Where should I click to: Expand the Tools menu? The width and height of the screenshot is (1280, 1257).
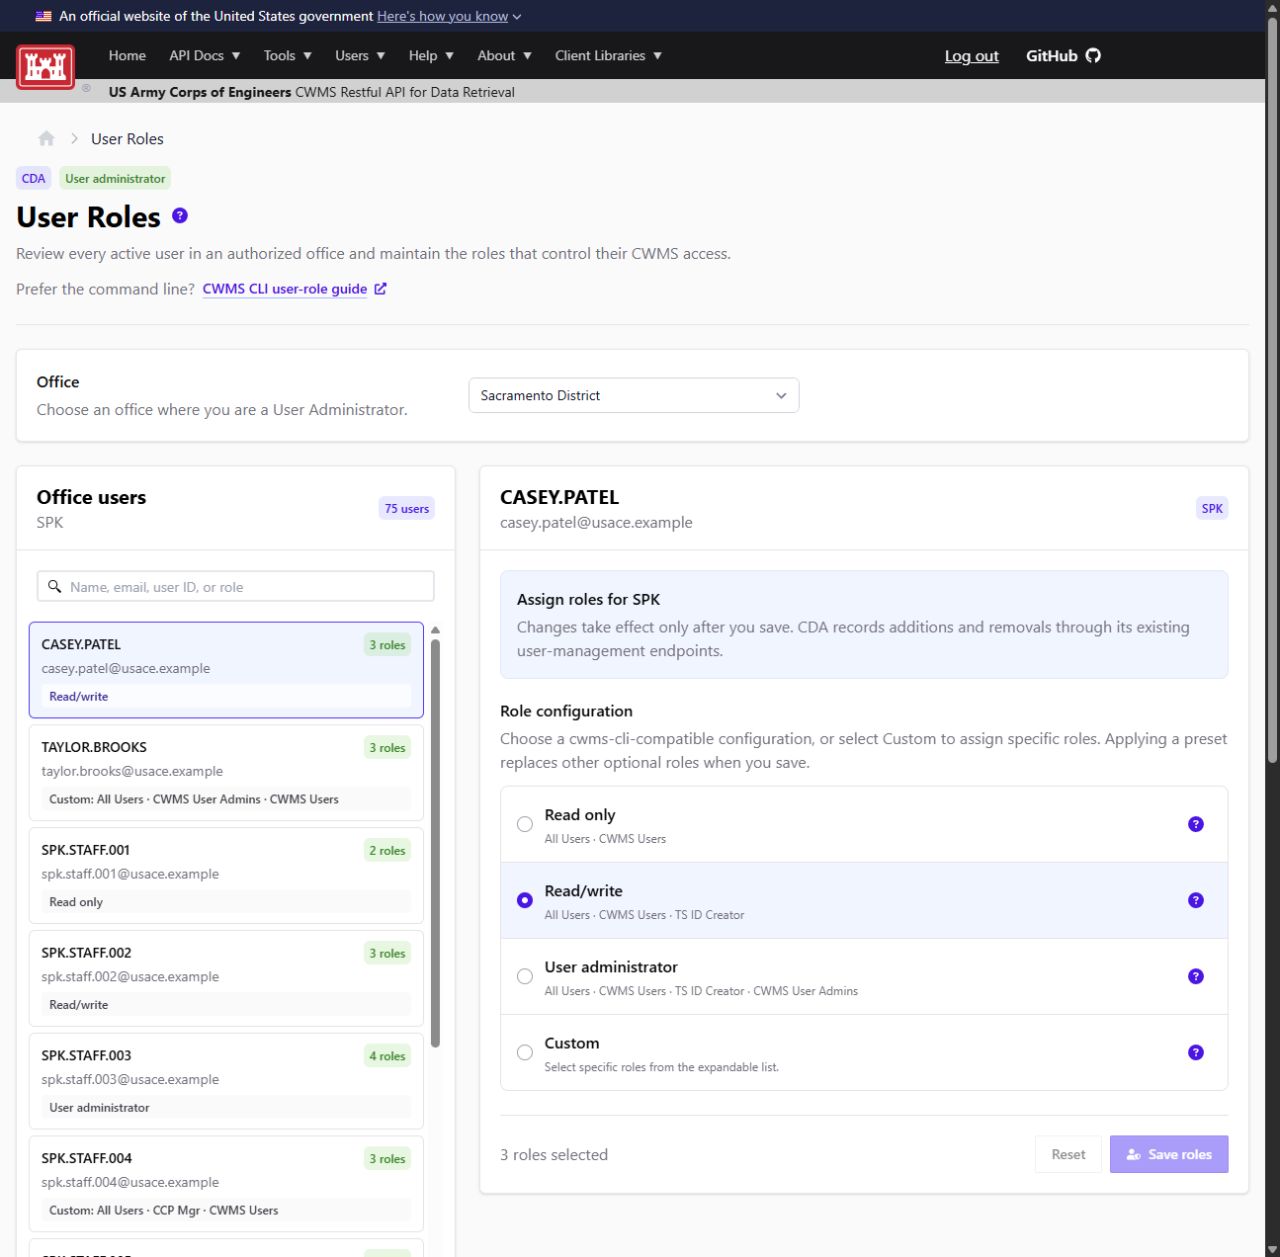[x=288, y=56]
